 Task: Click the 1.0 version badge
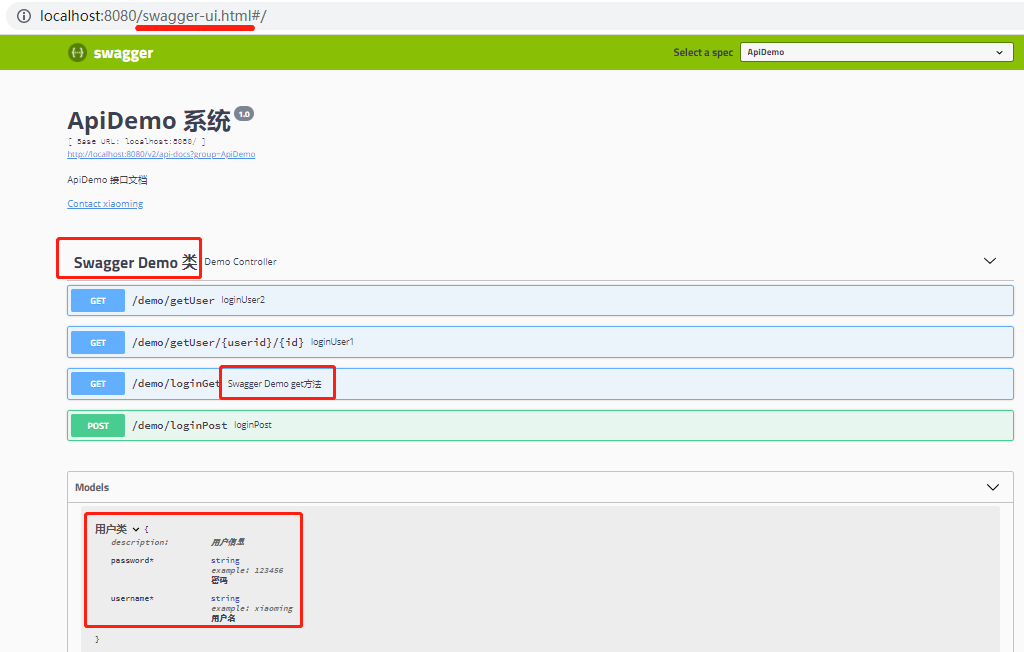244,114
